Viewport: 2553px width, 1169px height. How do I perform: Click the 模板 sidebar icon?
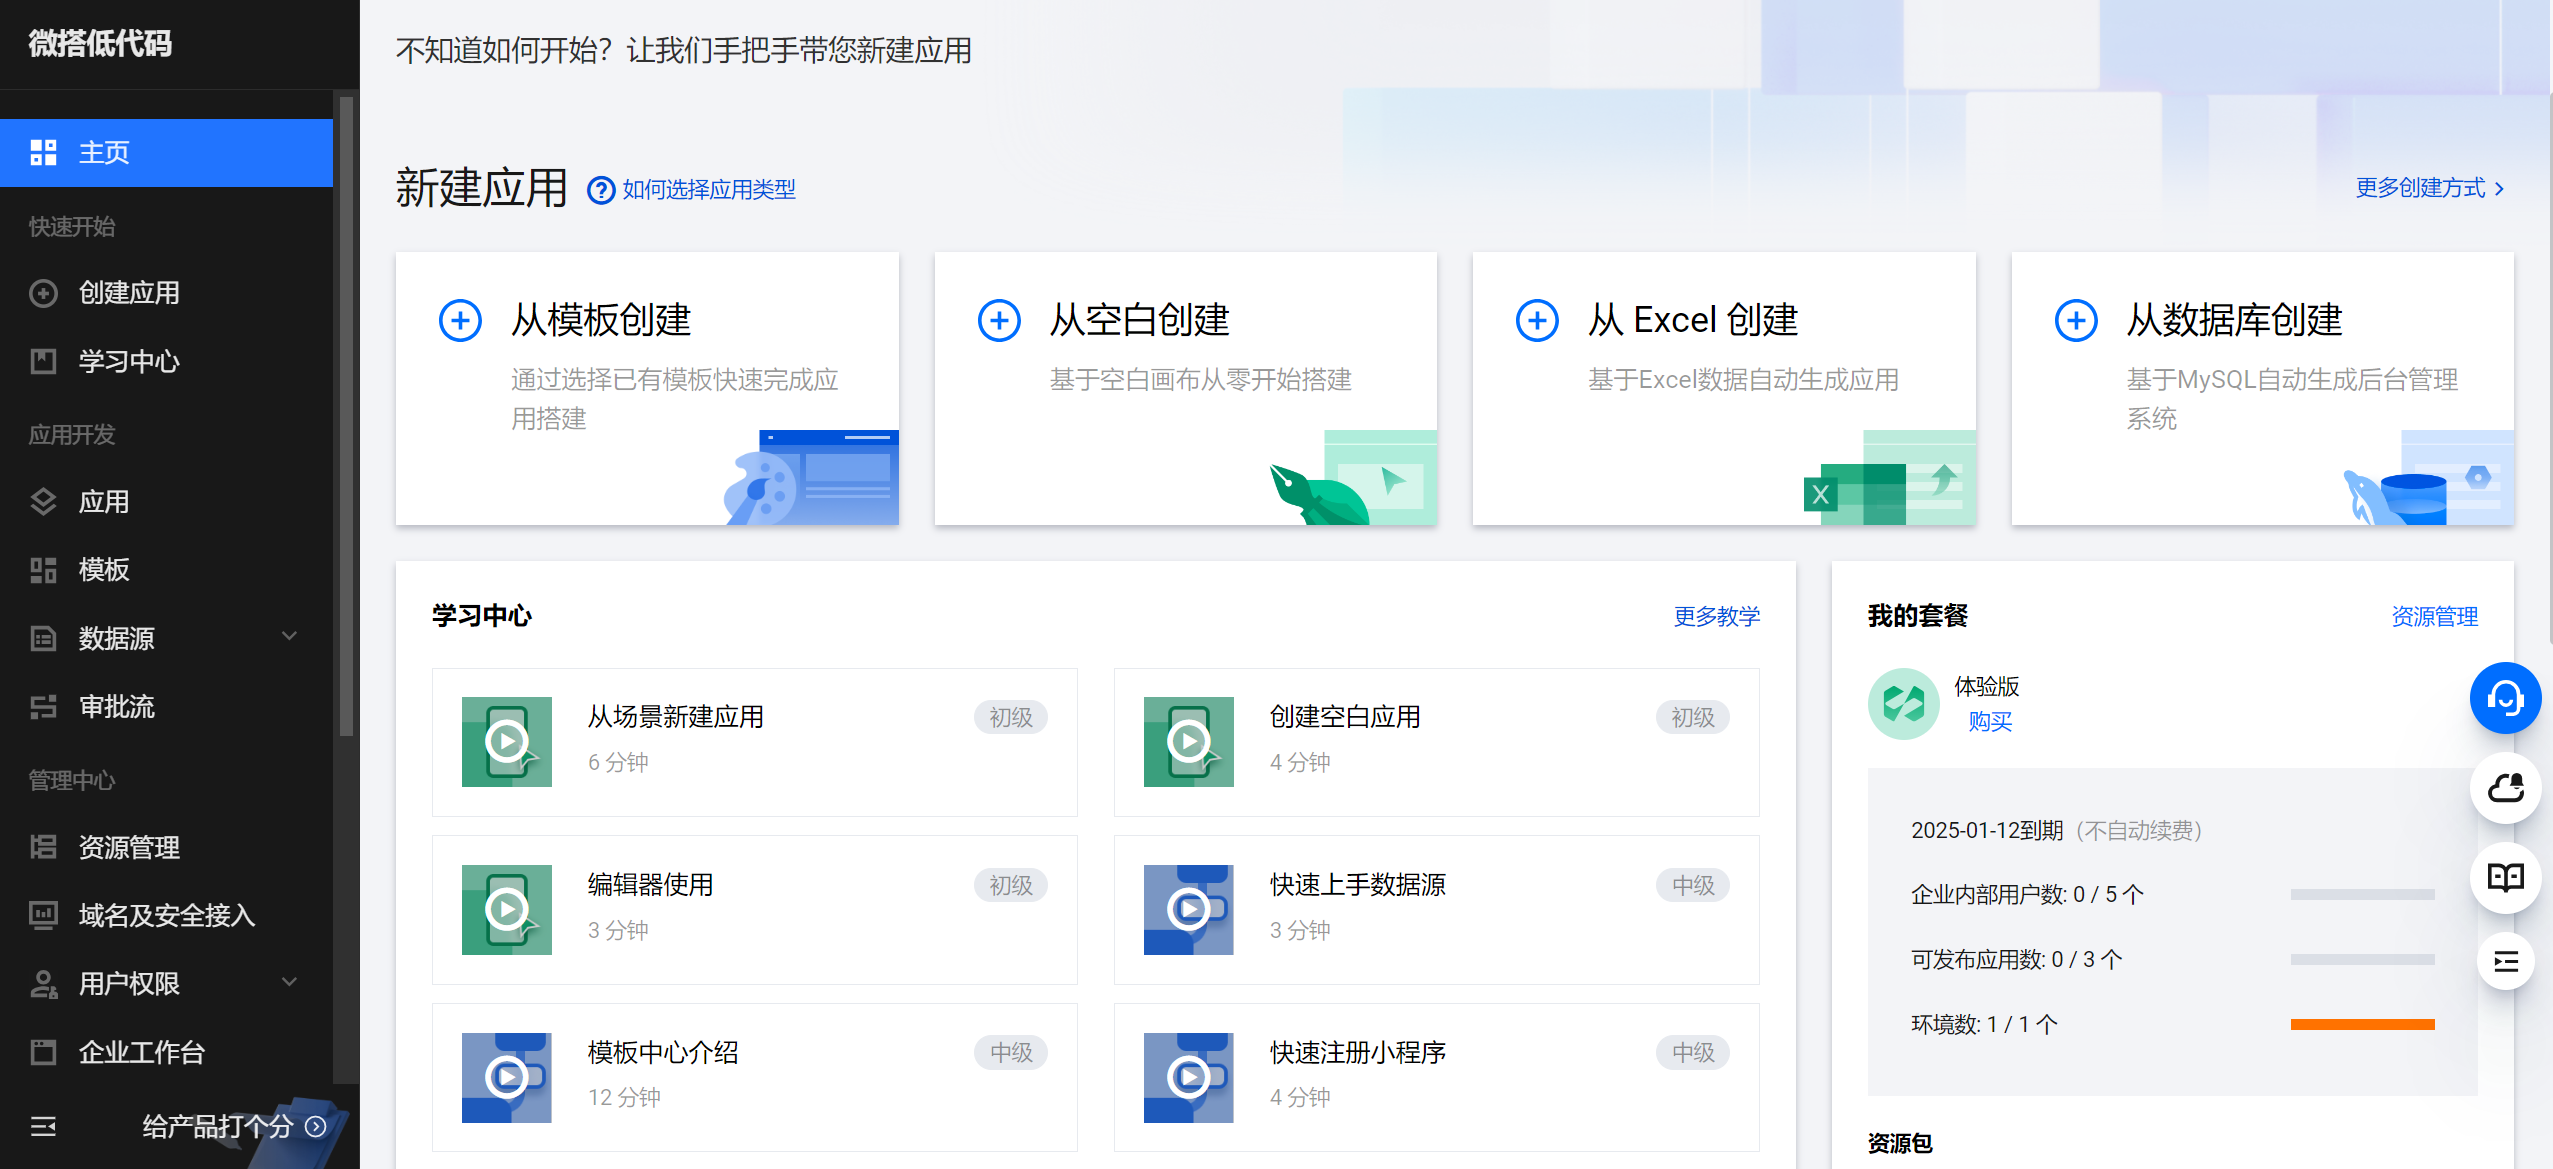click(43, 570)
